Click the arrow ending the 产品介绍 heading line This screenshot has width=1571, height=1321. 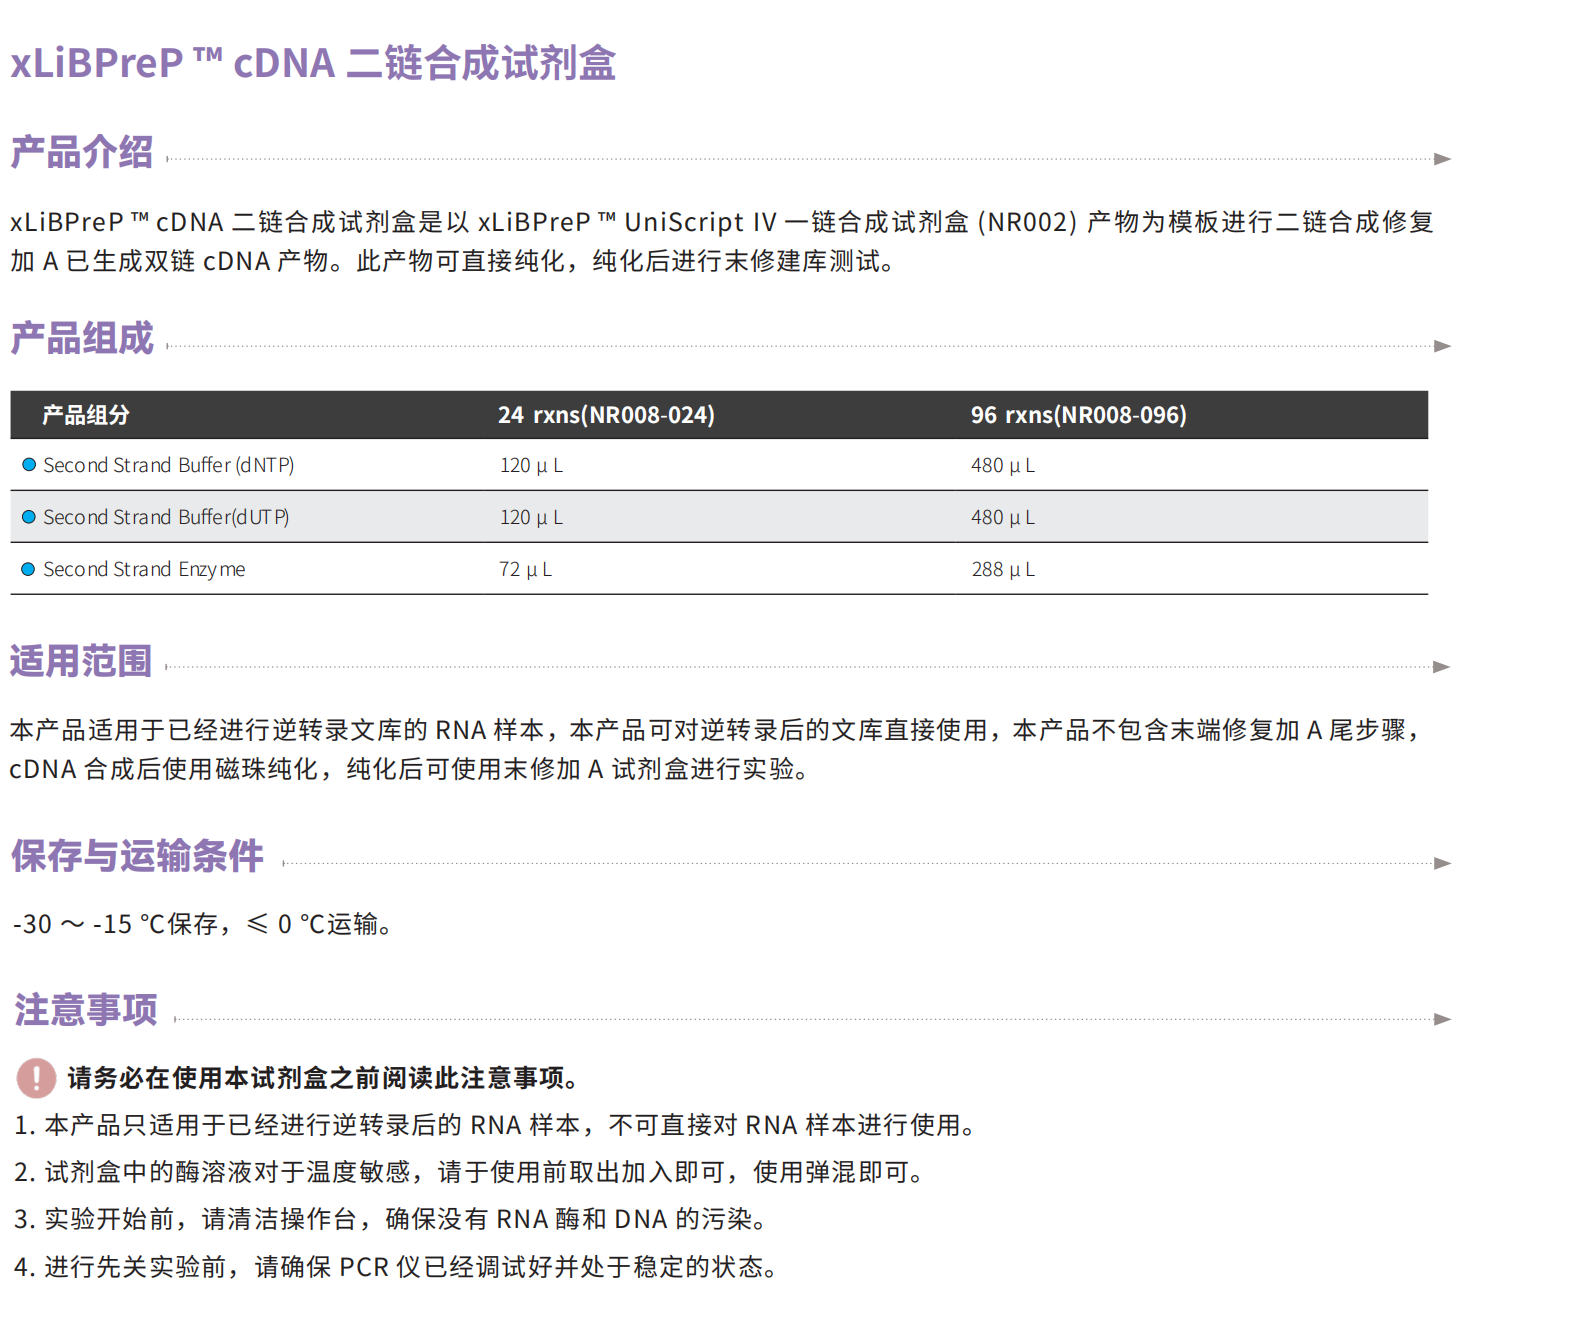coord(1442,159)
